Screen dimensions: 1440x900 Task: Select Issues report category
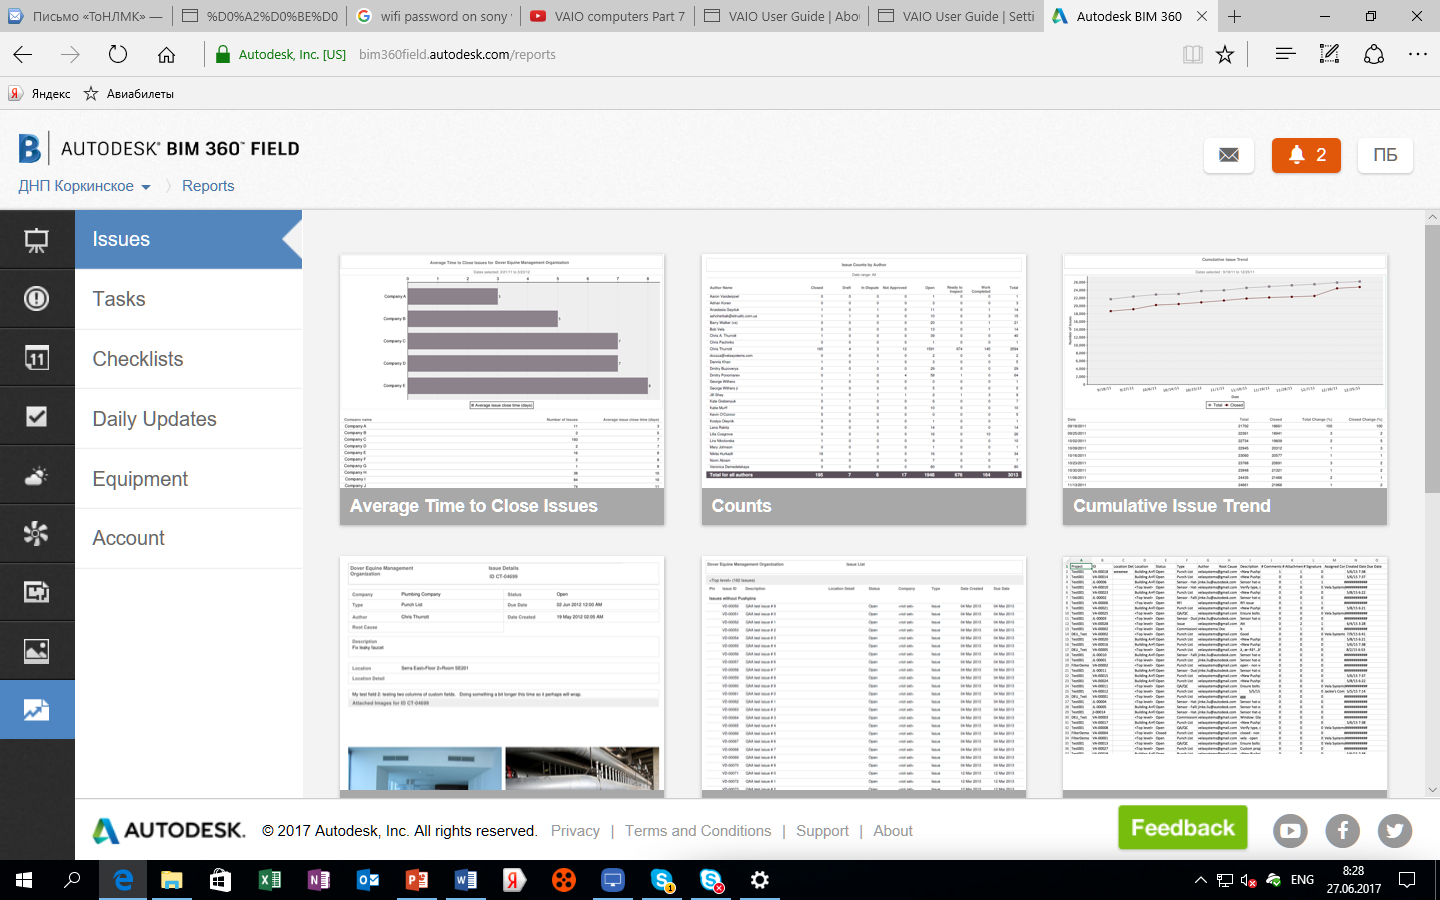point(188,240)
